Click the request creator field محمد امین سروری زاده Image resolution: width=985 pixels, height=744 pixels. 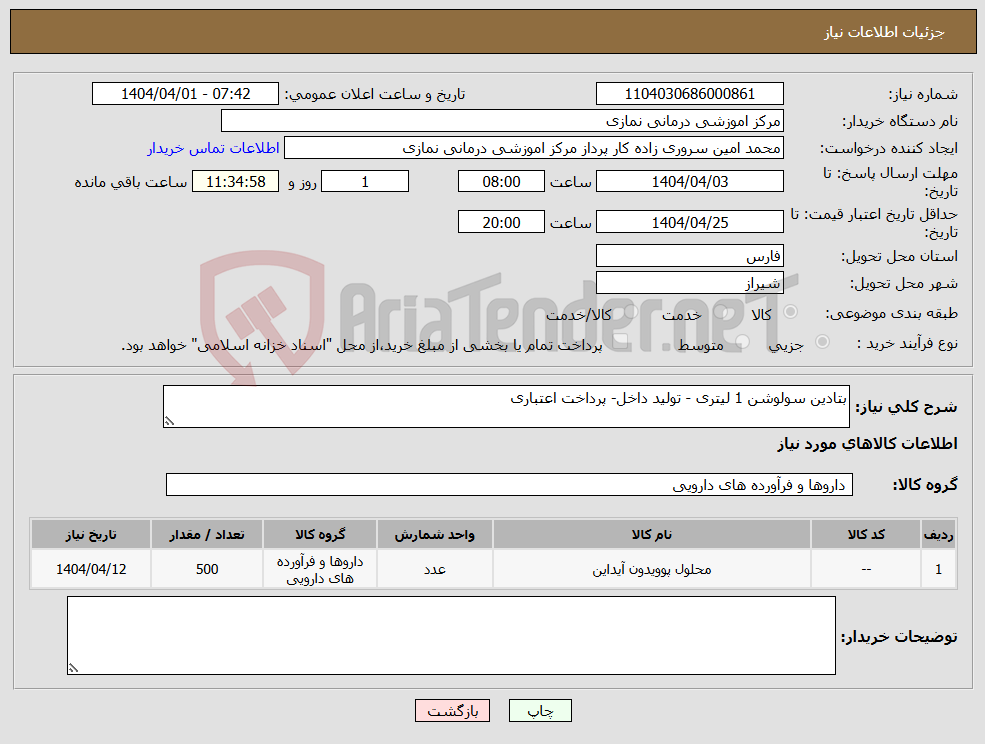[x=534, y=148]
